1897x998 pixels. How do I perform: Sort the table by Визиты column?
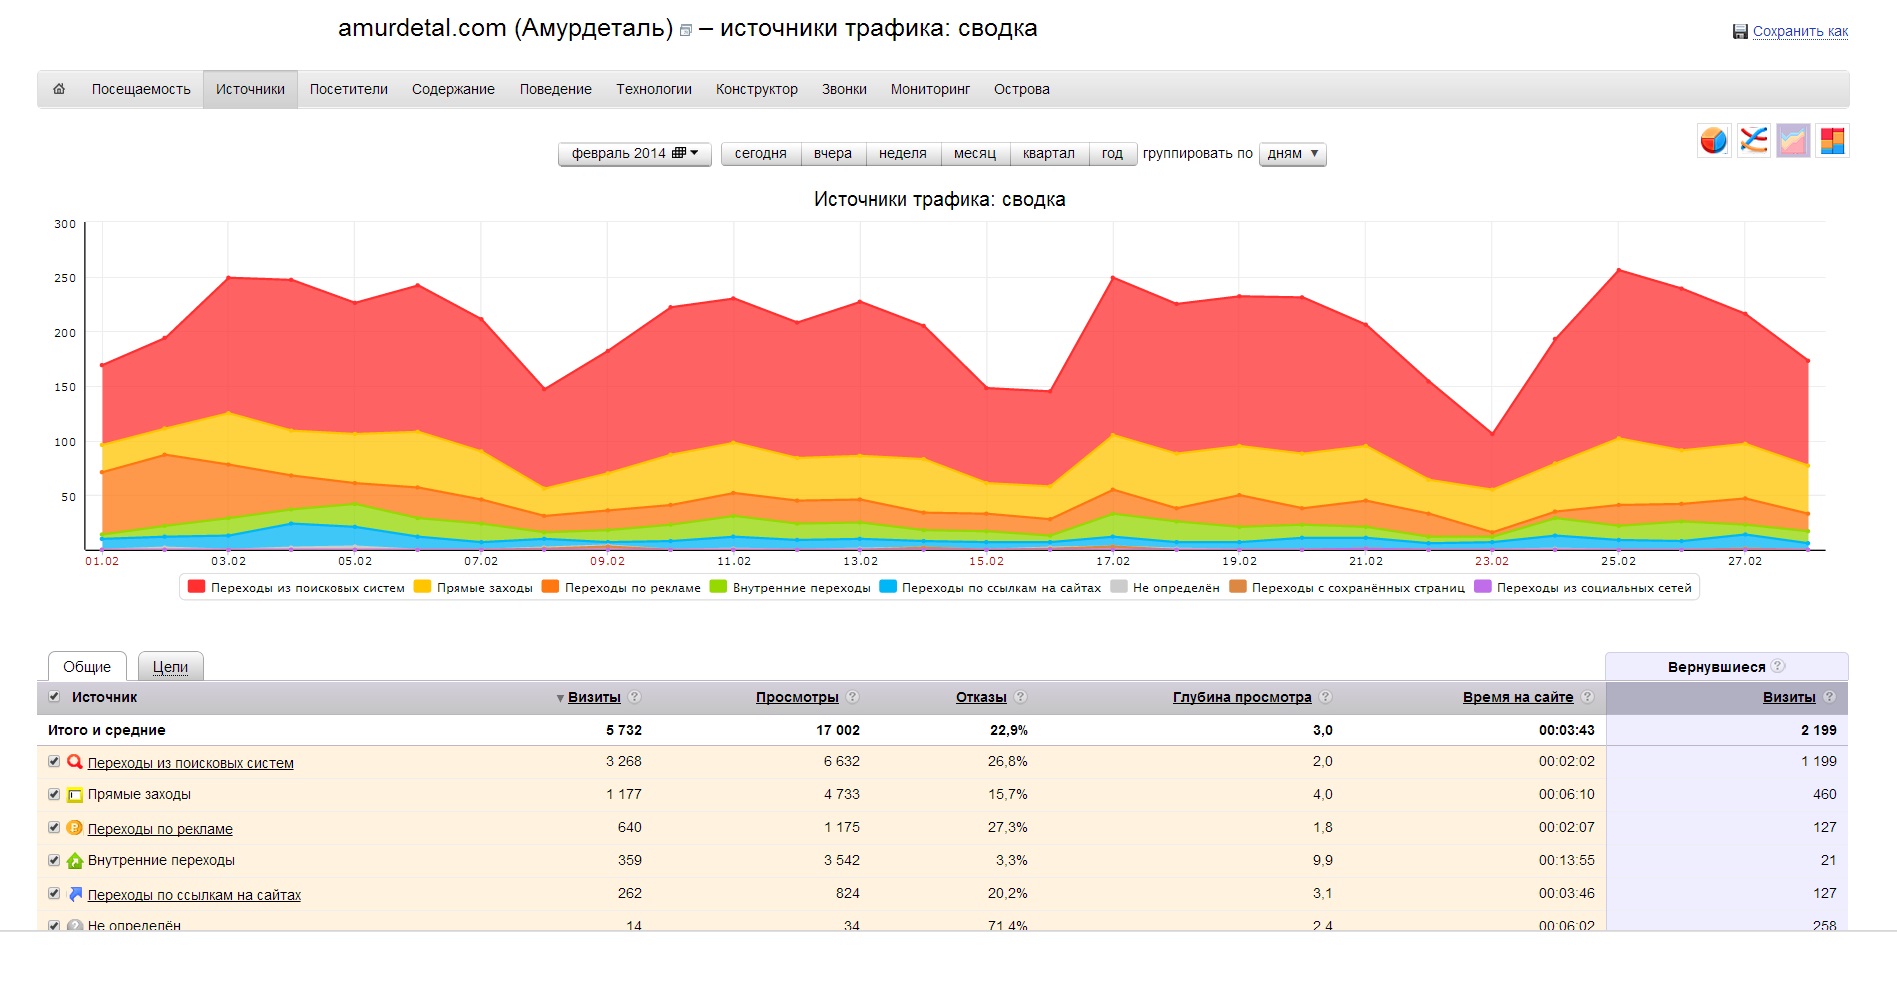[594, 697]
